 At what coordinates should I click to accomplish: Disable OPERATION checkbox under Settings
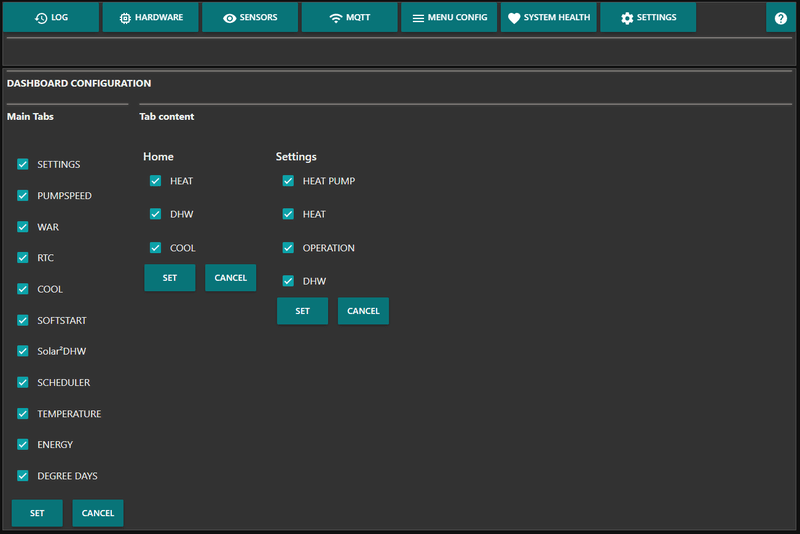(x=288, y=247)
